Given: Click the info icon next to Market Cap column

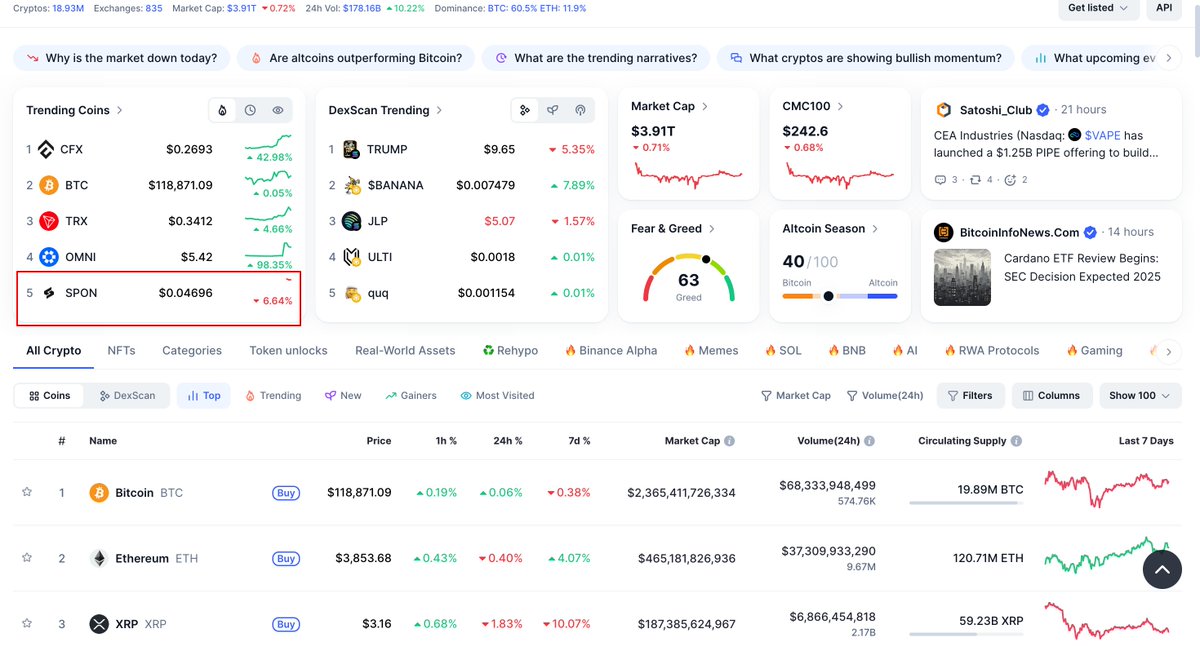Looking at the screenshot, I should point(730,441).
